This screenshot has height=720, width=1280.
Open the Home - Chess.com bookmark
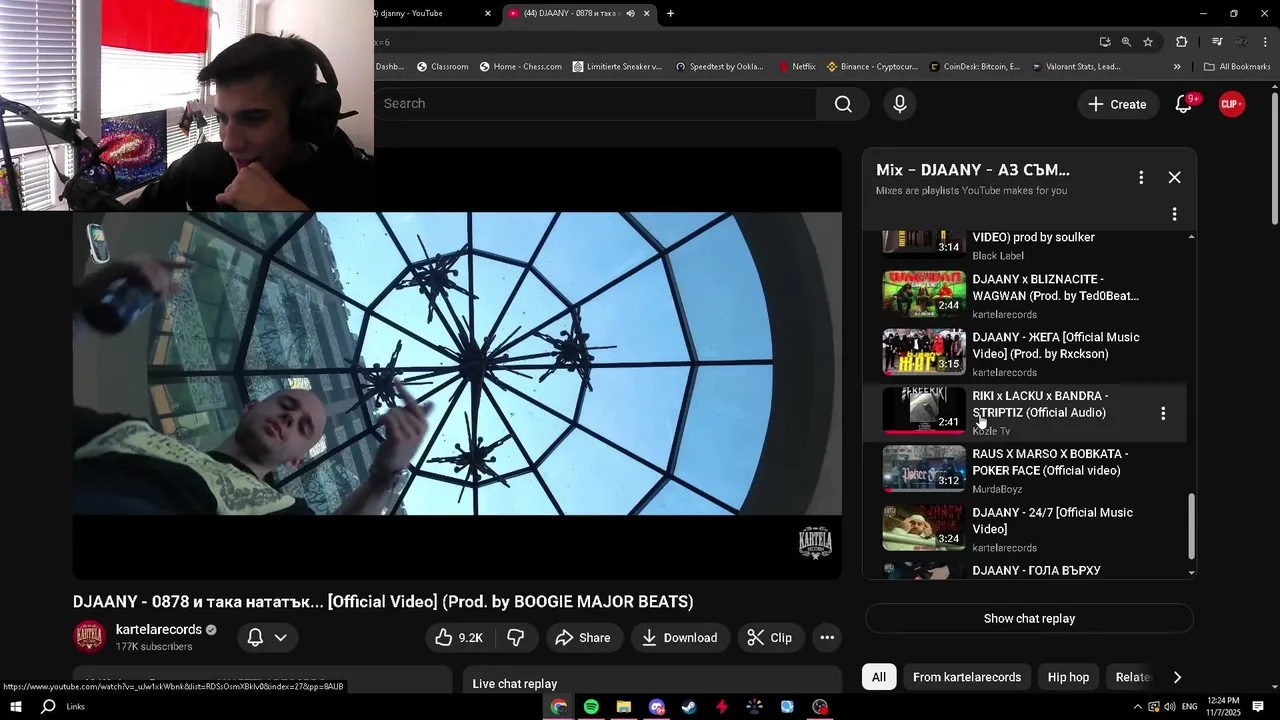(520, 67)
